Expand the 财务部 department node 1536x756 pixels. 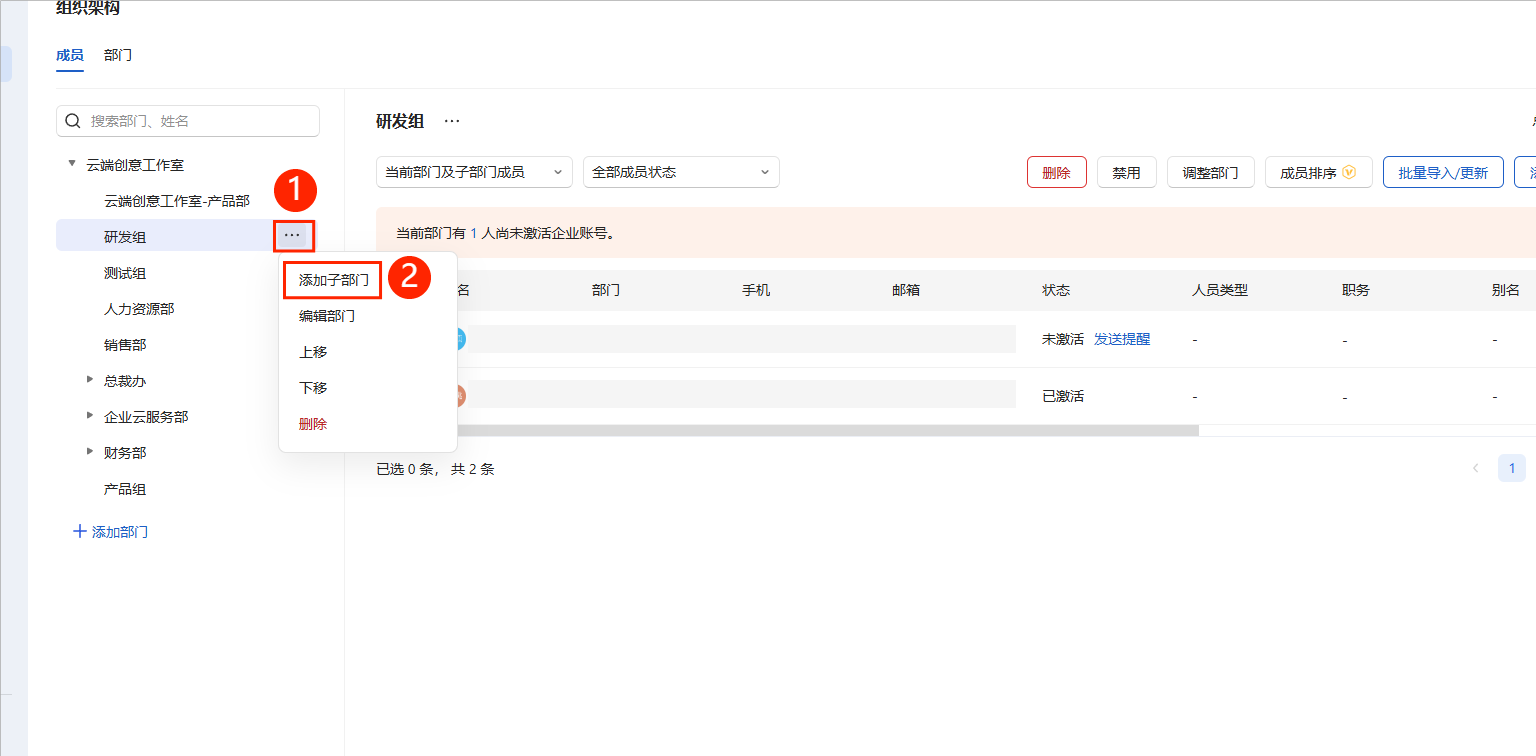coord(90,452)
